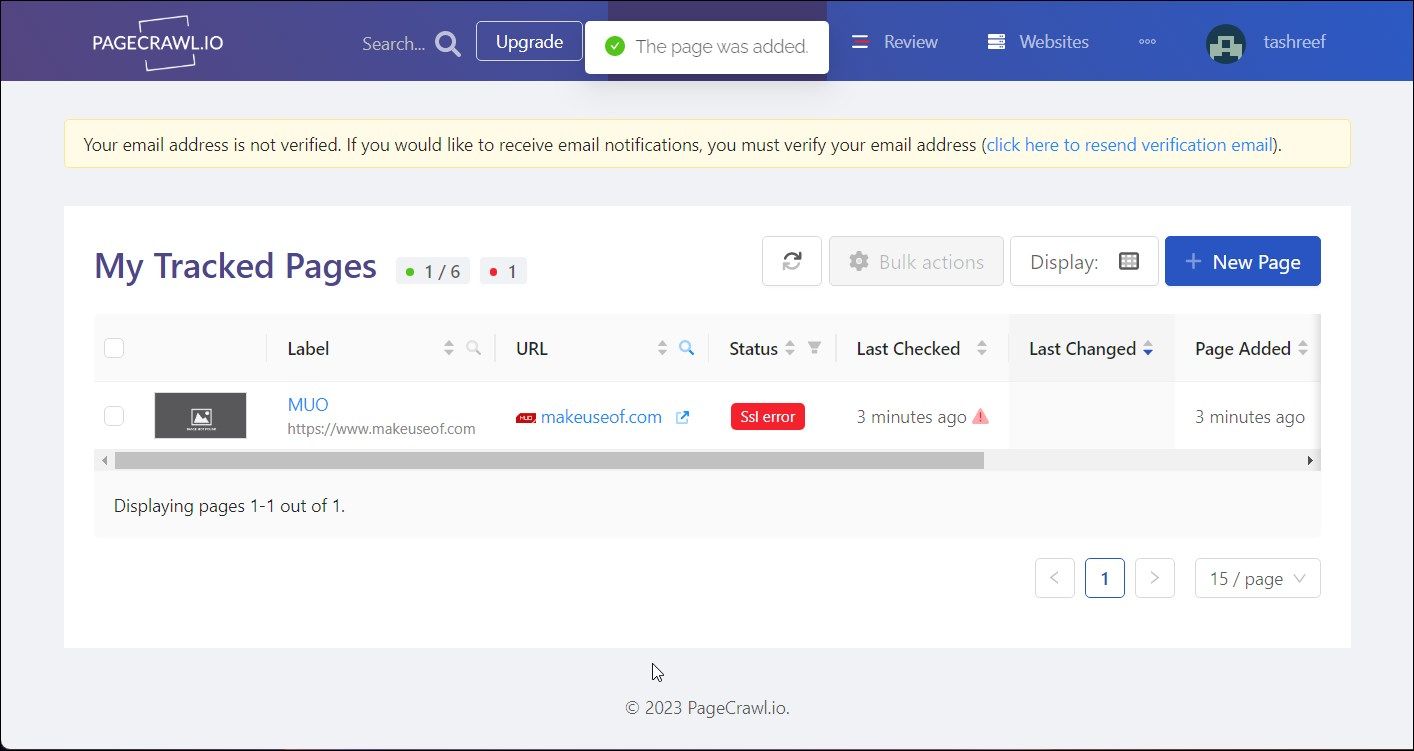Open the Display view selector
Image resolution: width=1414 pixels, height=751 pixels.
[1084, 262]
